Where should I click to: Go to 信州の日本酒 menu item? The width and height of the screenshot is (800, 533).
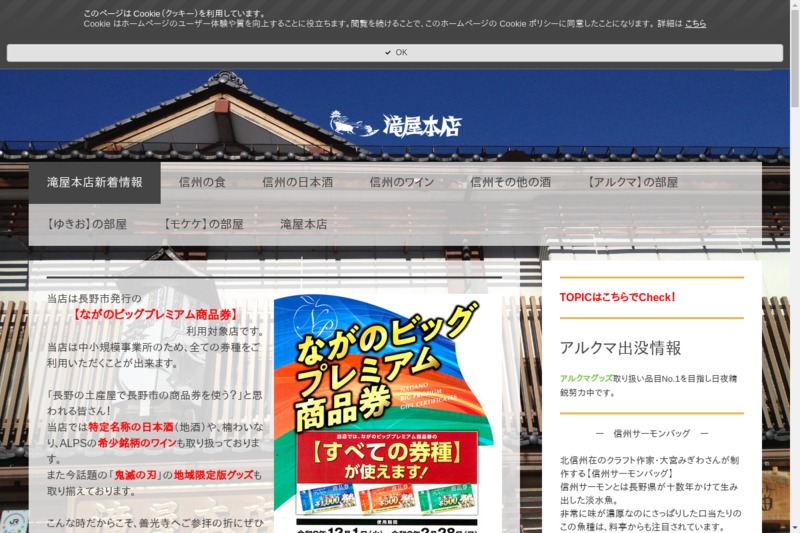(297, 183)
